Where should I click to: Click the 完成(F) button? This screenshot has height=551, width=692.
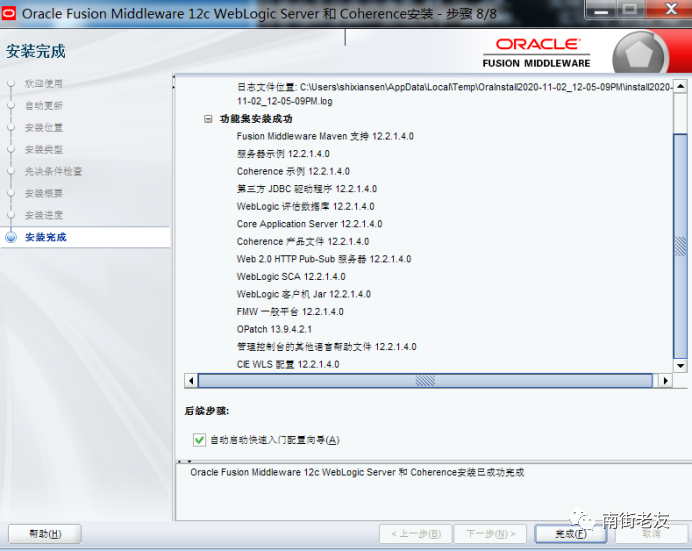(571, 534)
